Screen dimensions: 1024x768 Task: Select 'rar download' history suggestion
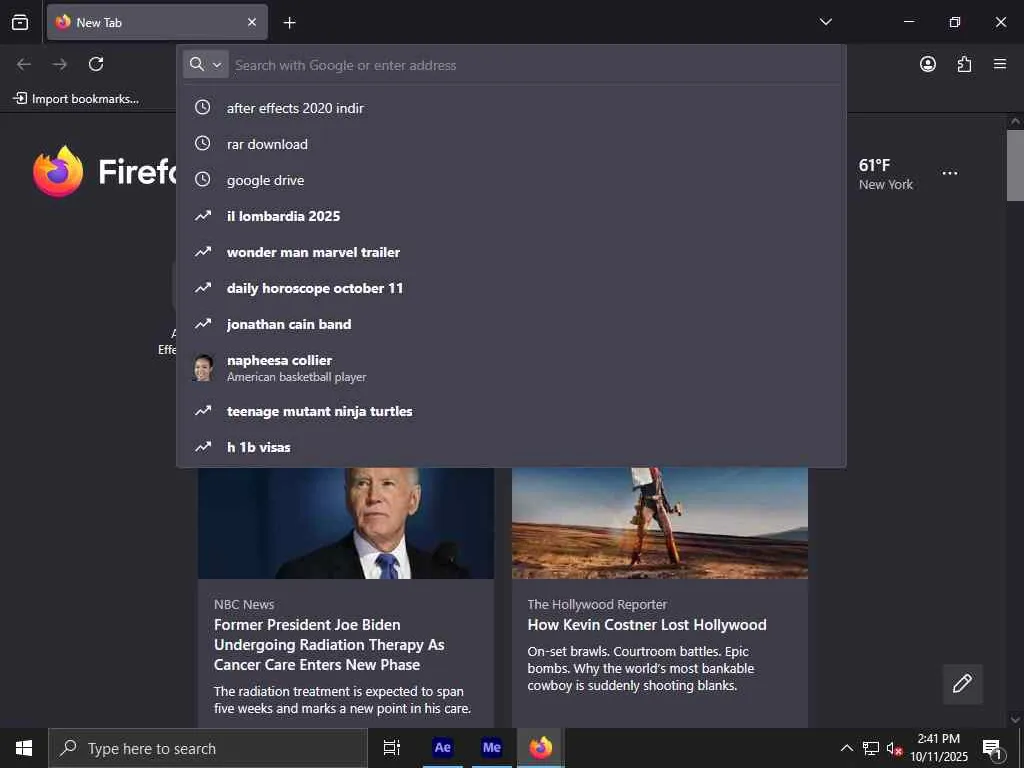[x=511, y=144]
